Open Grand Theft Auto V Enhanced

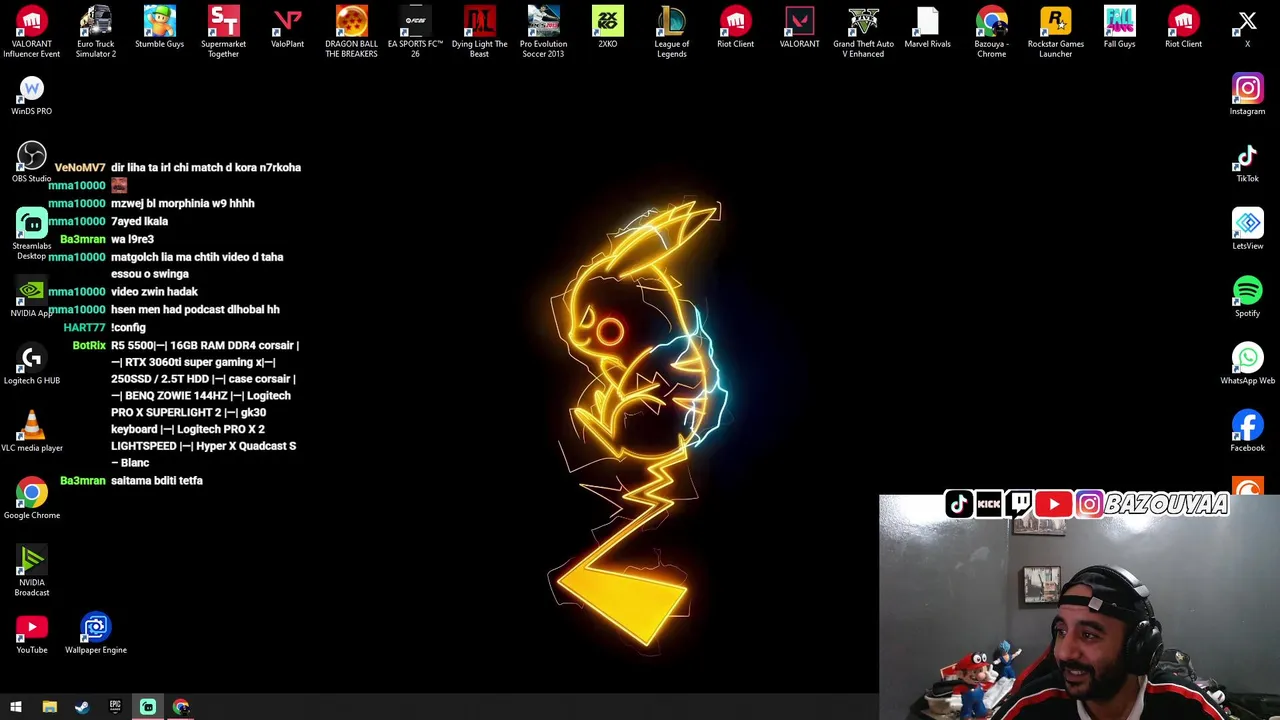click(x=864, y=32)
